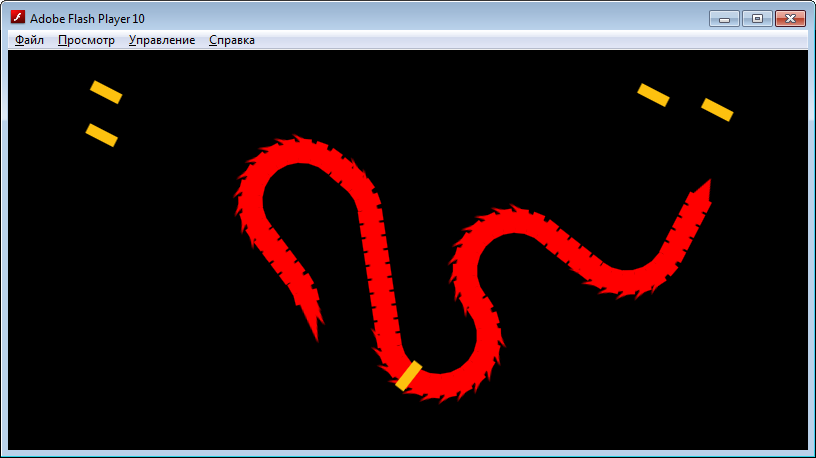Maximize the Adobe Flash Player window
This screenshot has height=458, width=816.
(757, 19)
